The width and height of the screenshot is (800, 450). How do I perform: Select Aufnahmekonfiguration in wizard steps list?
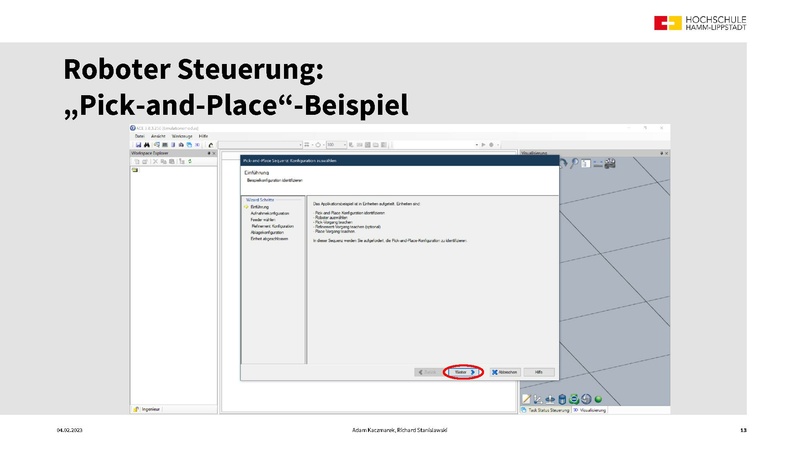[270, 213]
